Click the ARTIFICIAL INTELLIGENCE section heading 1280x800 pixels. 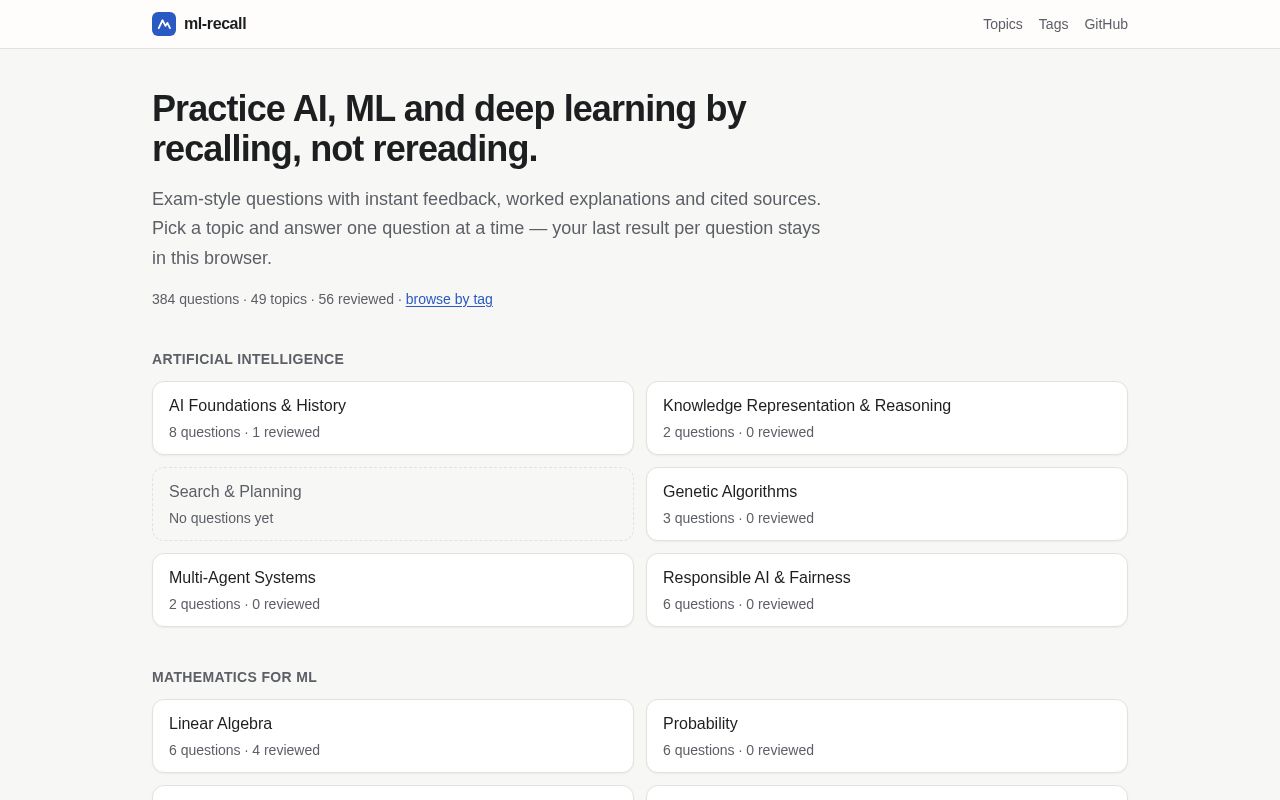click(248, 359)
